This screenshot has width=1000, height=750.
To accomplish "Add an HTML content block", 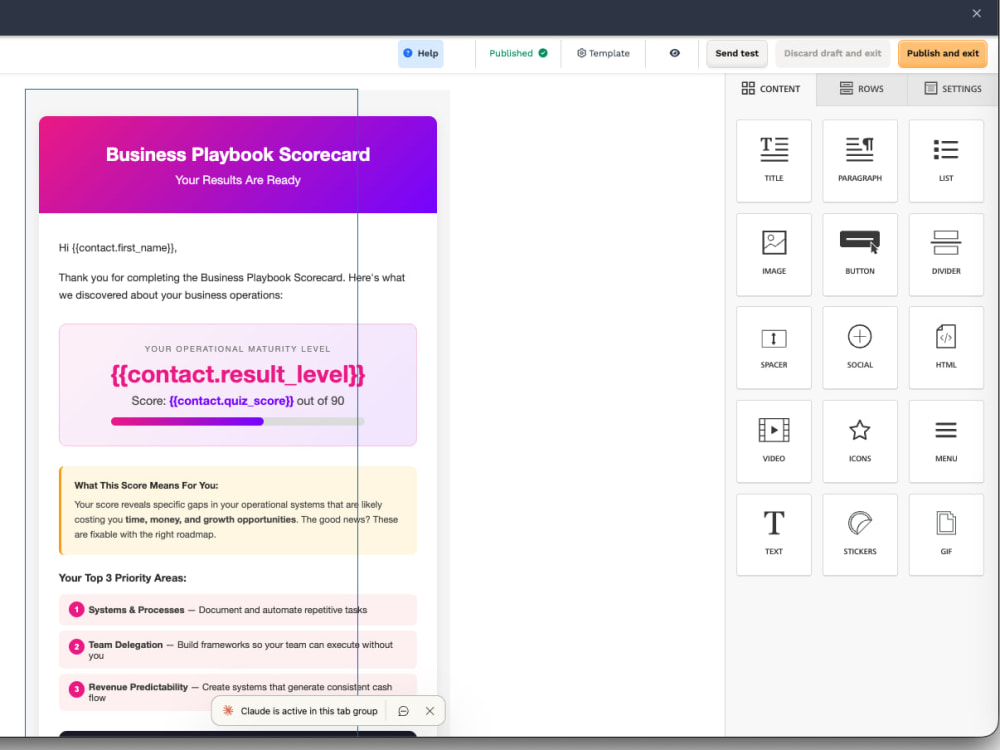I will [x=946, y=348].
